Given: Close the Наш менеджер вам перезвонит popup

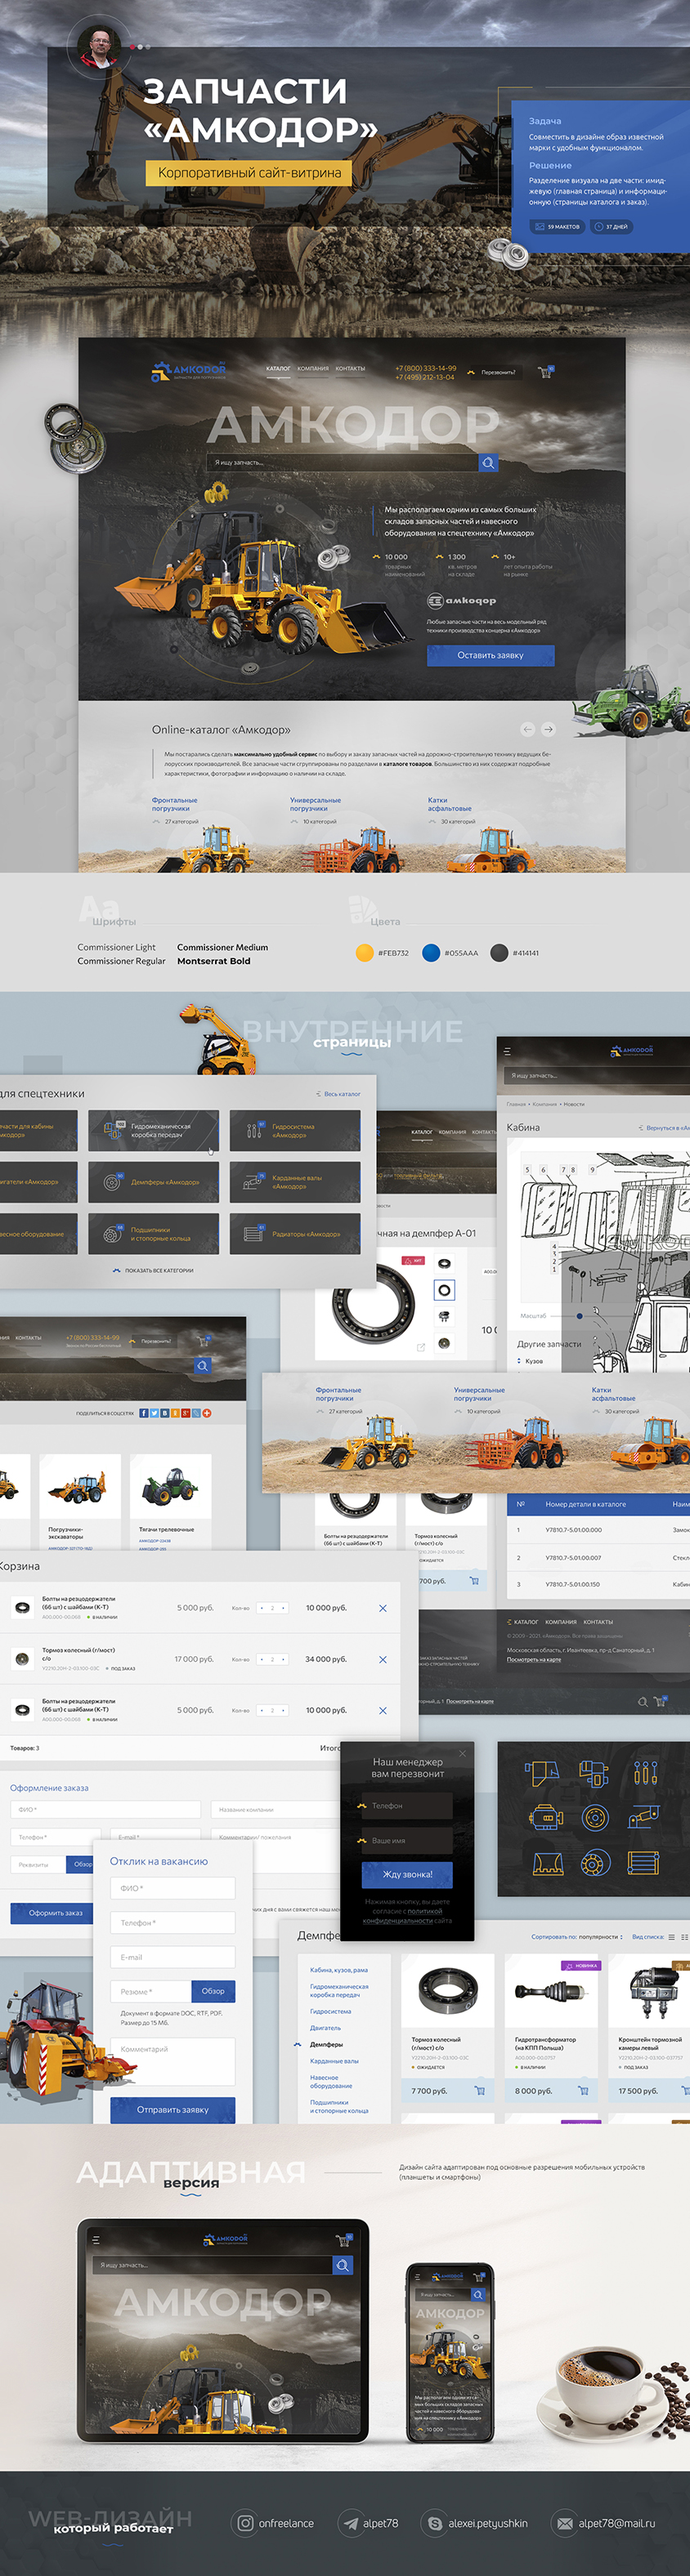Looking at the screenshot, I should pos(462,1753).
